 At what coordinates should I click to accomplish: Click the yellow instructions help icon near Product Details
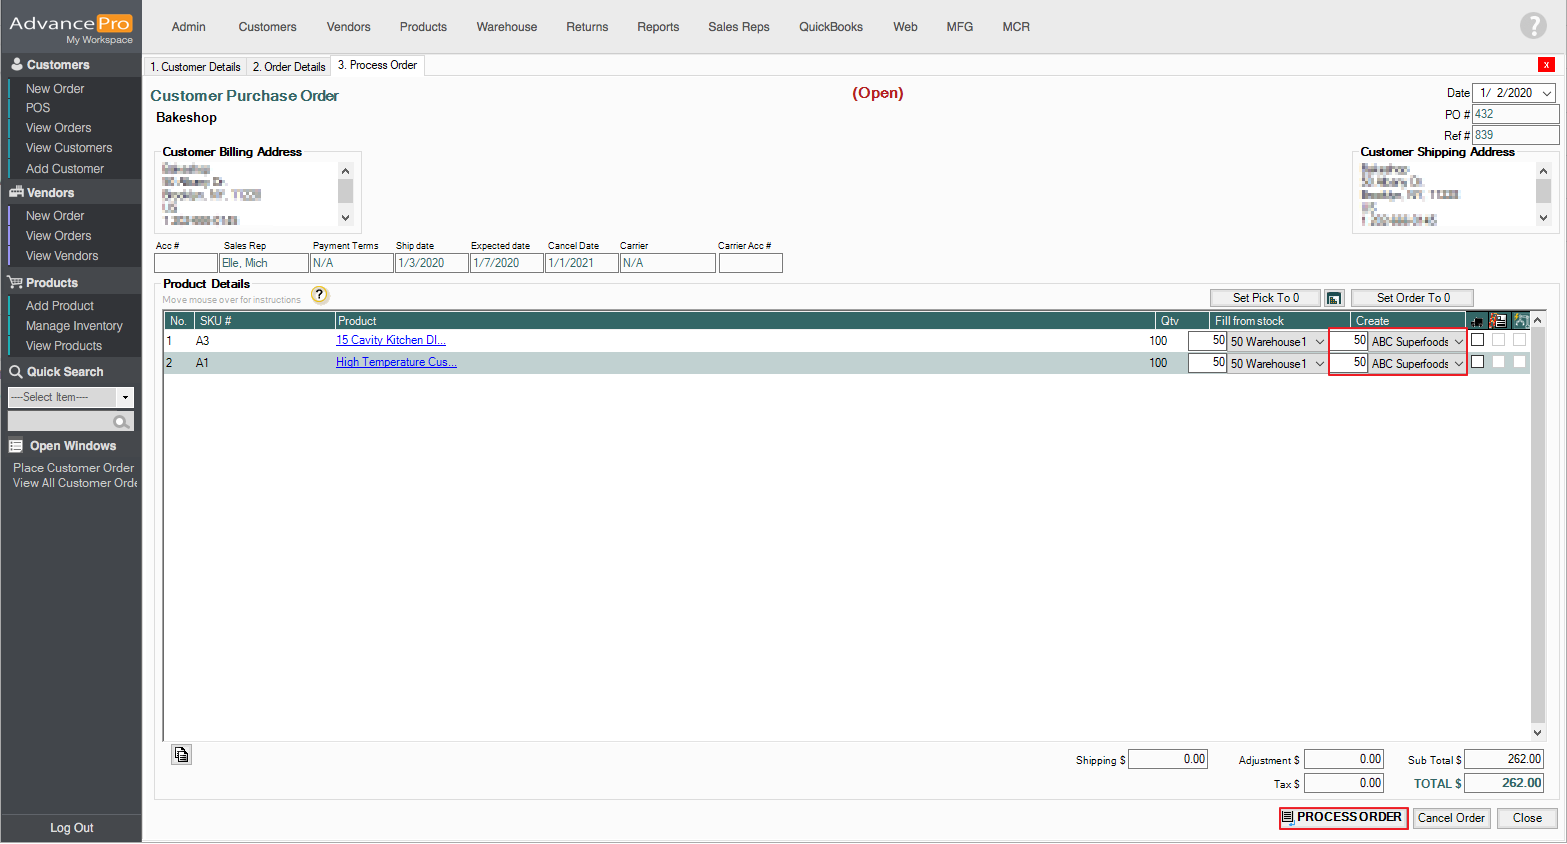coord(319,295)
